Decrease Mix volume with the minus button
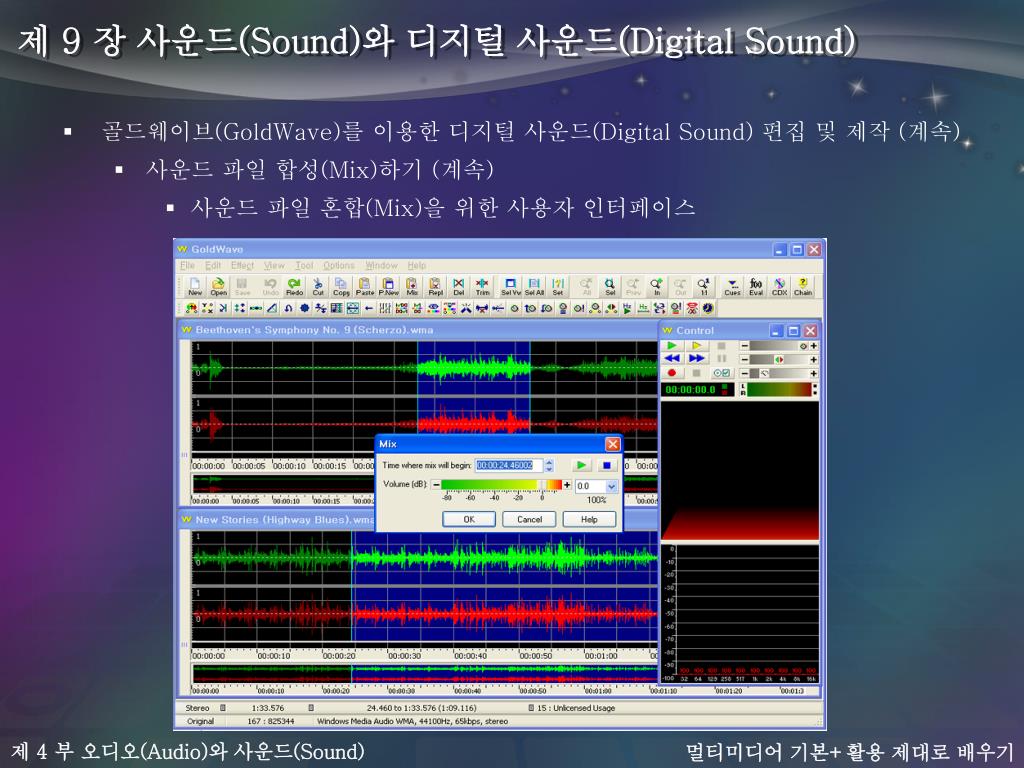 (x=436, y=485)
